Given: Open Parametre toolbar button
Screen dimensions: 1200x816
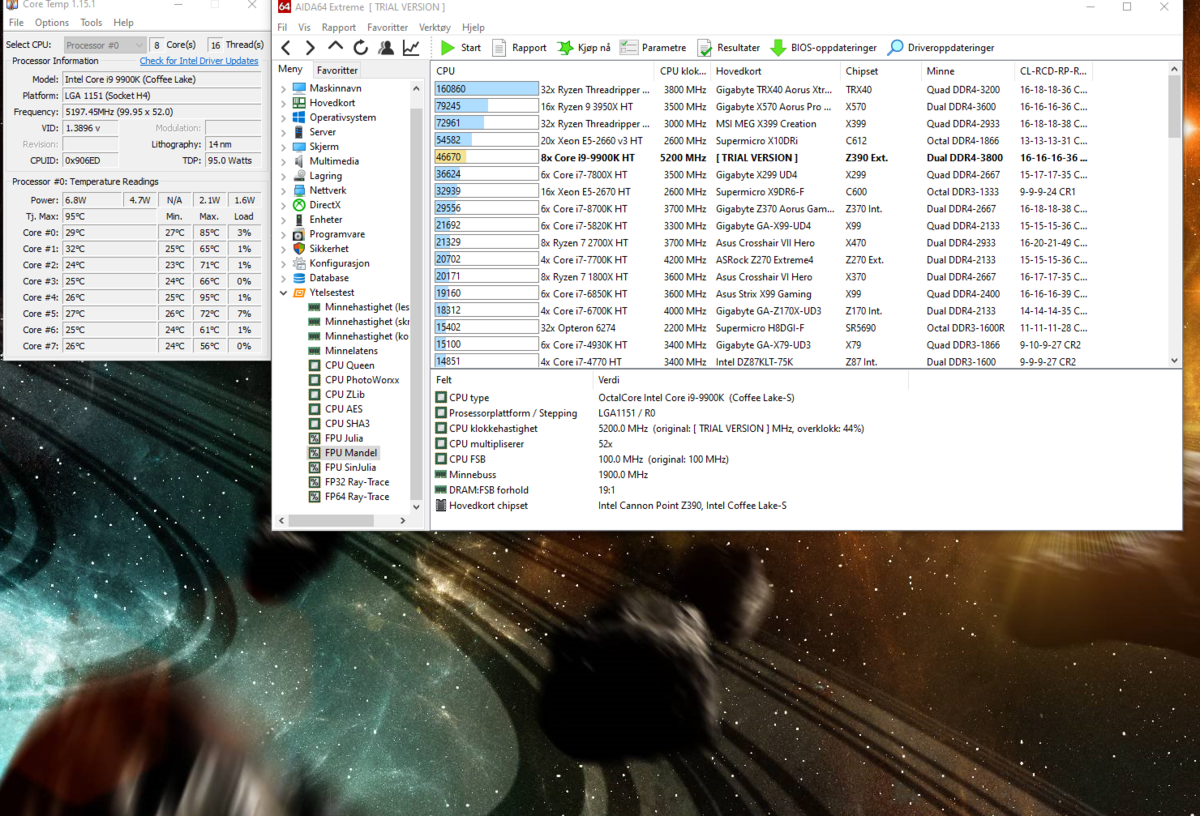Looking at the screenshot, I should pos(653,47).
